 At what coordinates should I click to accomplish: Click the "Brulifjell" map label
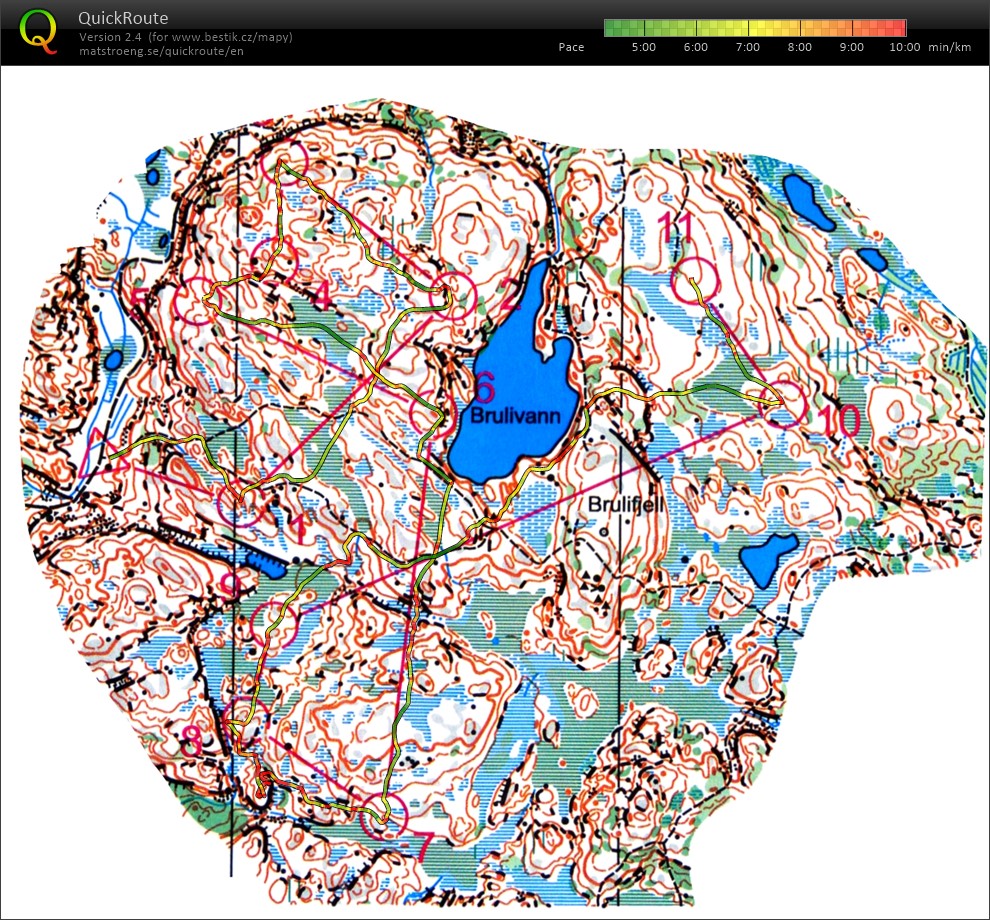tap(626, 505)
